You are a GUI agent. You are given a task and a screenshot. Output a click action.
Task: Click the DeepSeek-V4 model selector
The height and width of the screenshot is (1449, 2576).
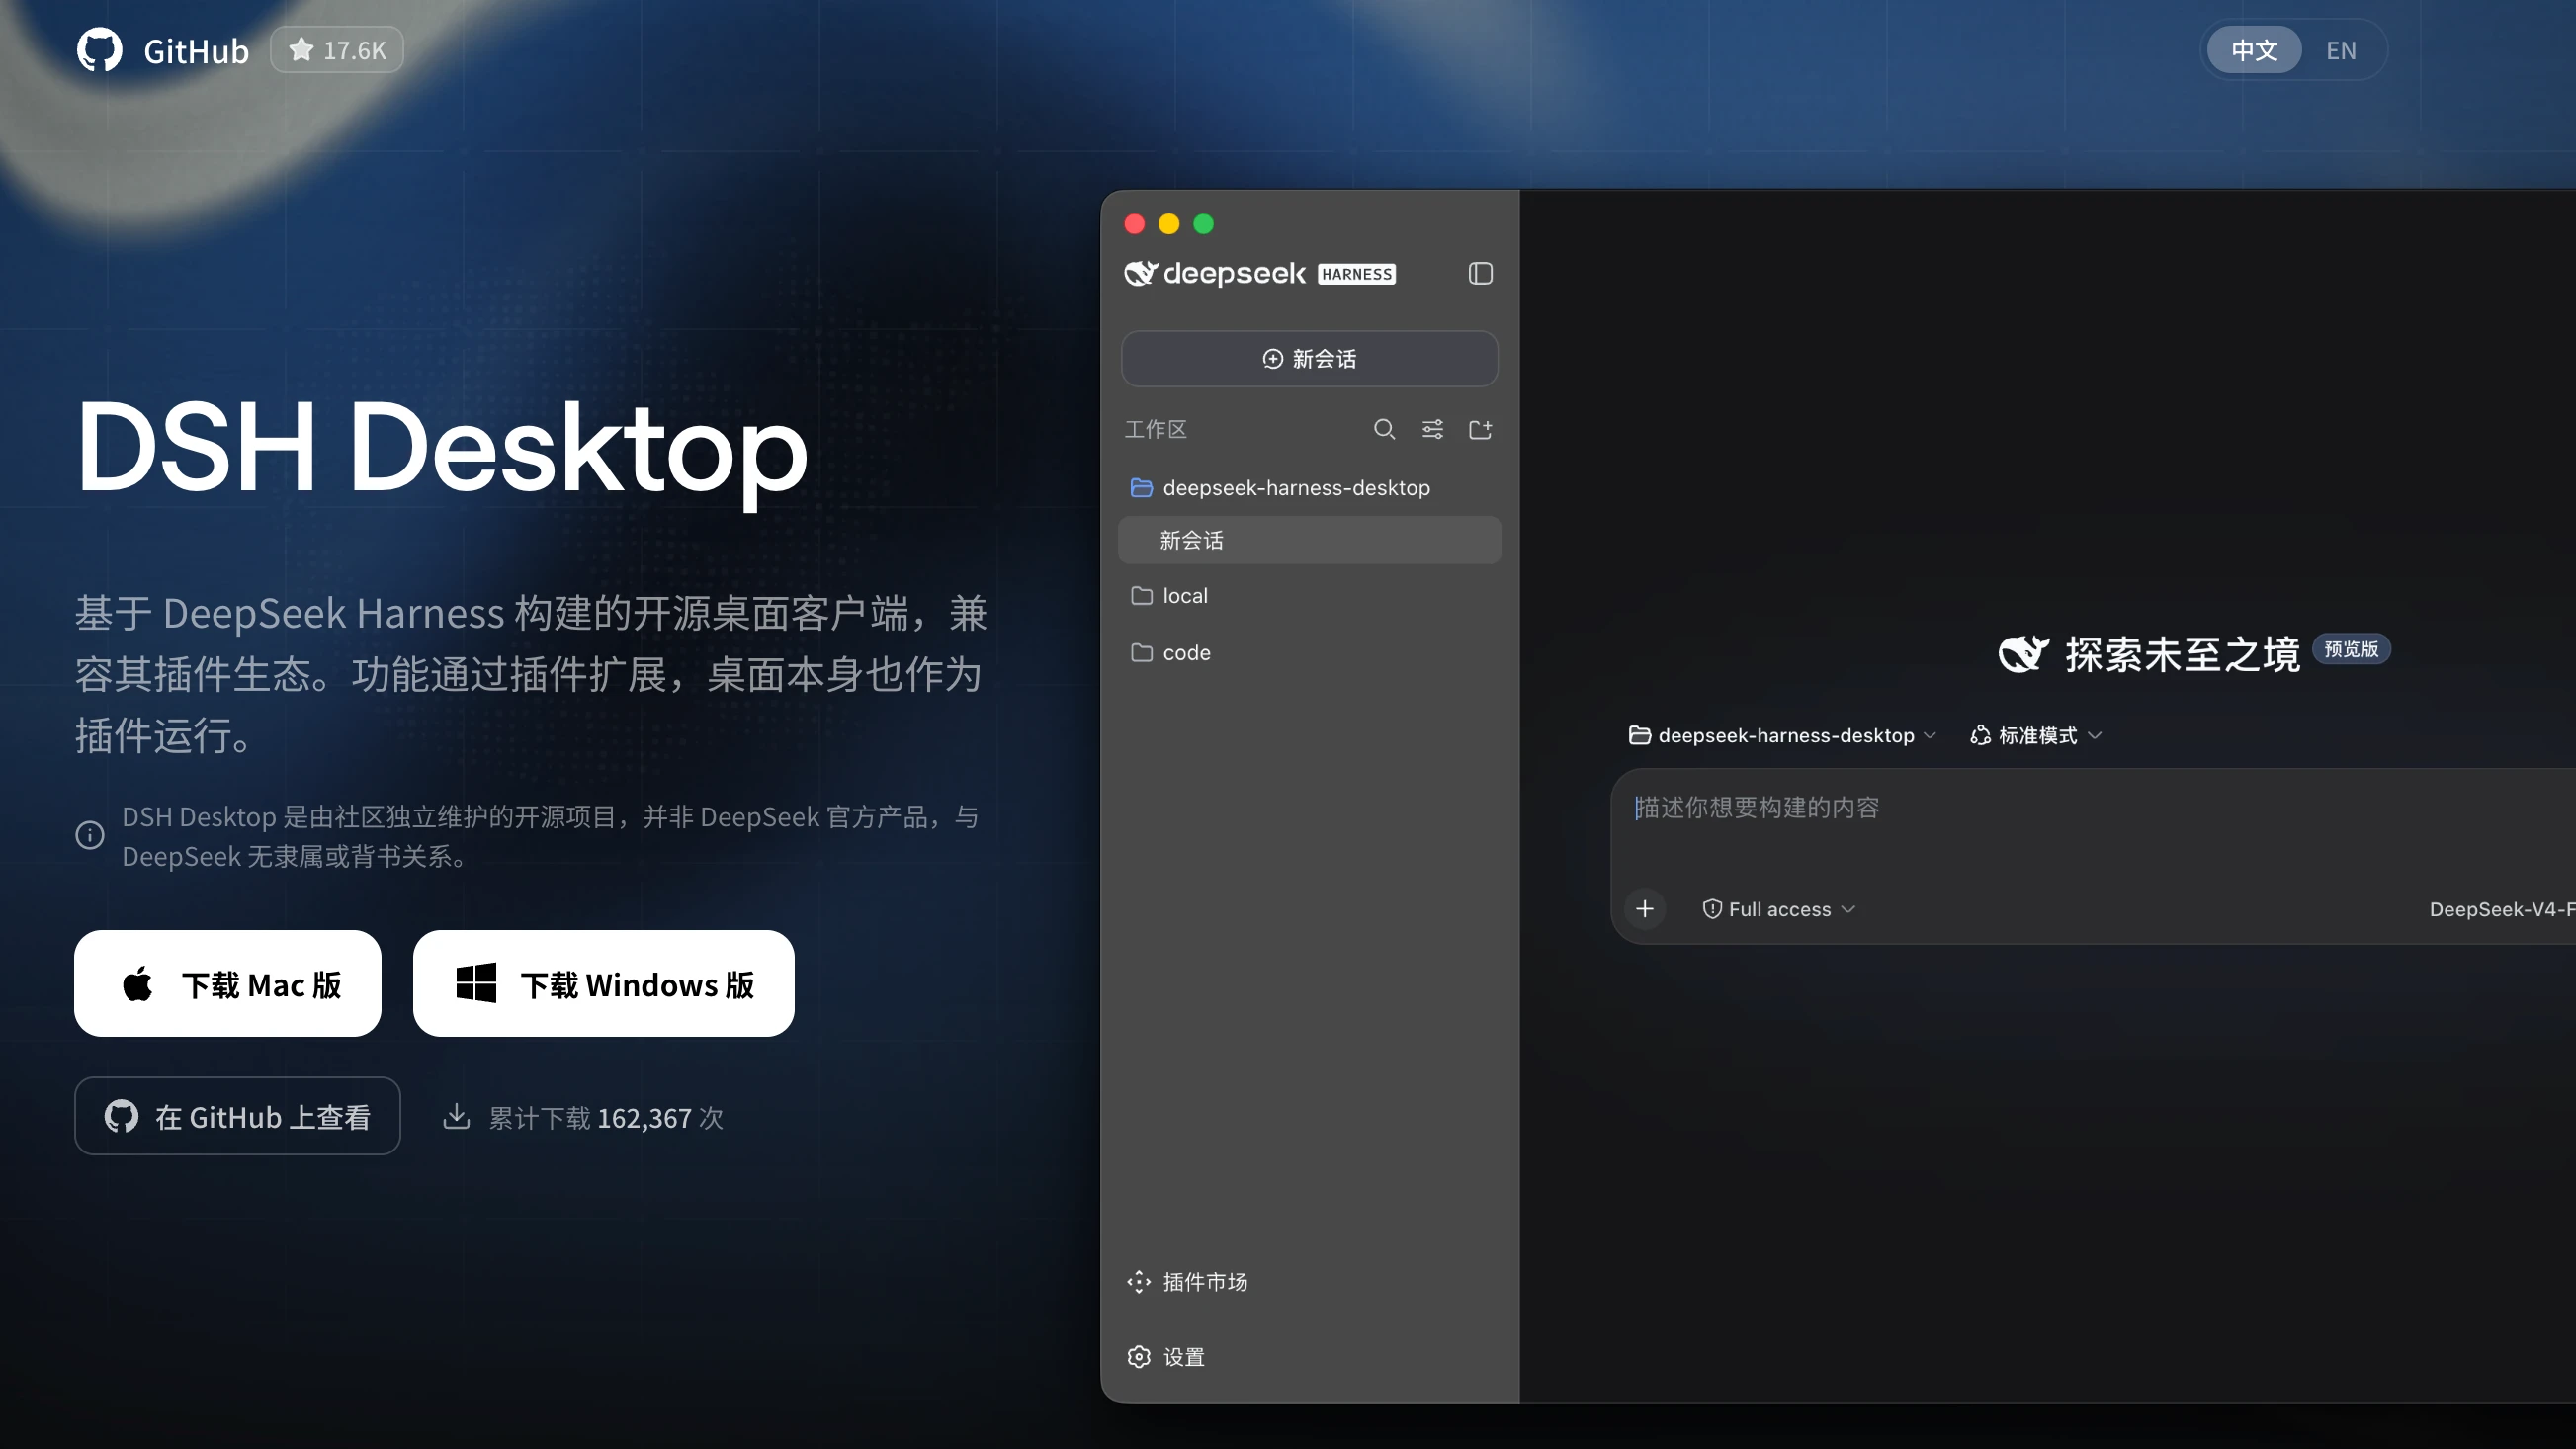[2502, 909]
